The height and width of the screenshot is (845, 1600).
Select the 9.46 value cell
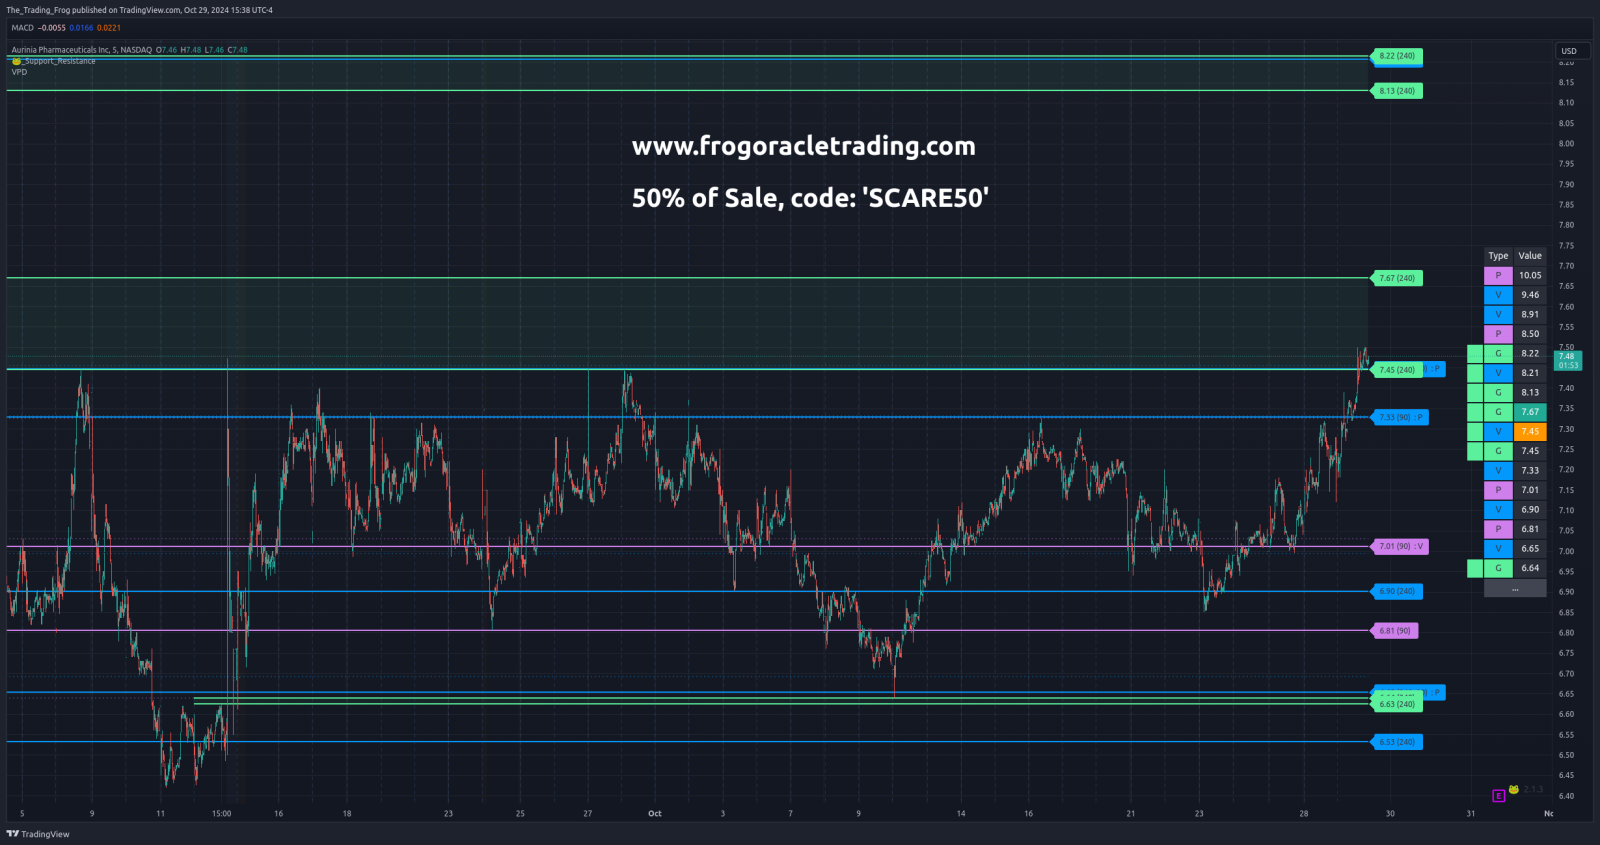pyautogui.click(x=1530, y=295)
